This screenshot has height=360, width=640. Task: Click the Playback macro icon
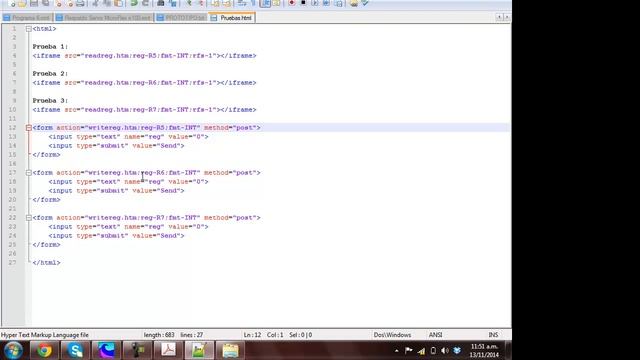coord(315,3)
